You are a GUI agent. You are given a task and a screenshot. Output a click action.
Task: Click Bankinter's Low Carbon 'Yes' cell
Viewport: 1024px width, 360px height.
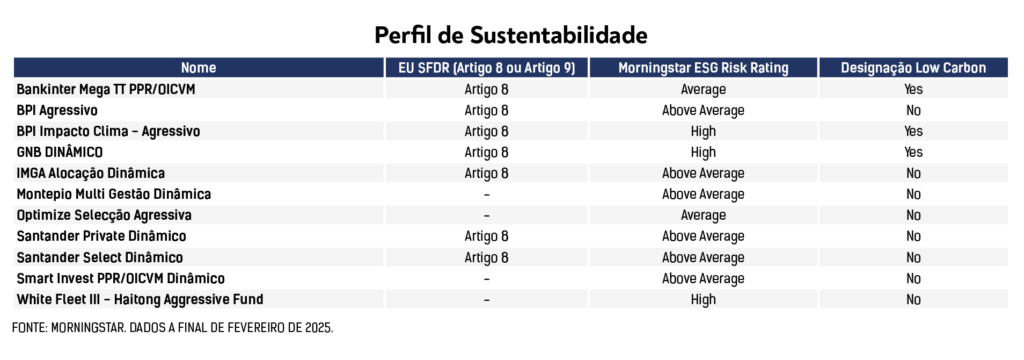(913, 90)
